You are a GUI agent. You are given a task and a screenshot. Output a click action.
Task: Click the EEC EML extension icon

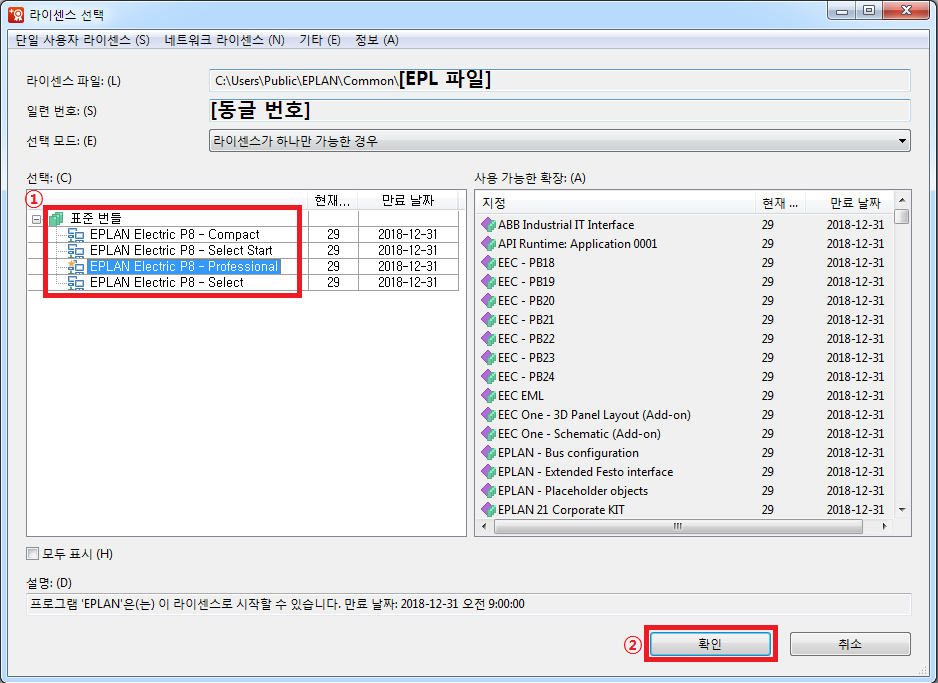pos(488,396)
